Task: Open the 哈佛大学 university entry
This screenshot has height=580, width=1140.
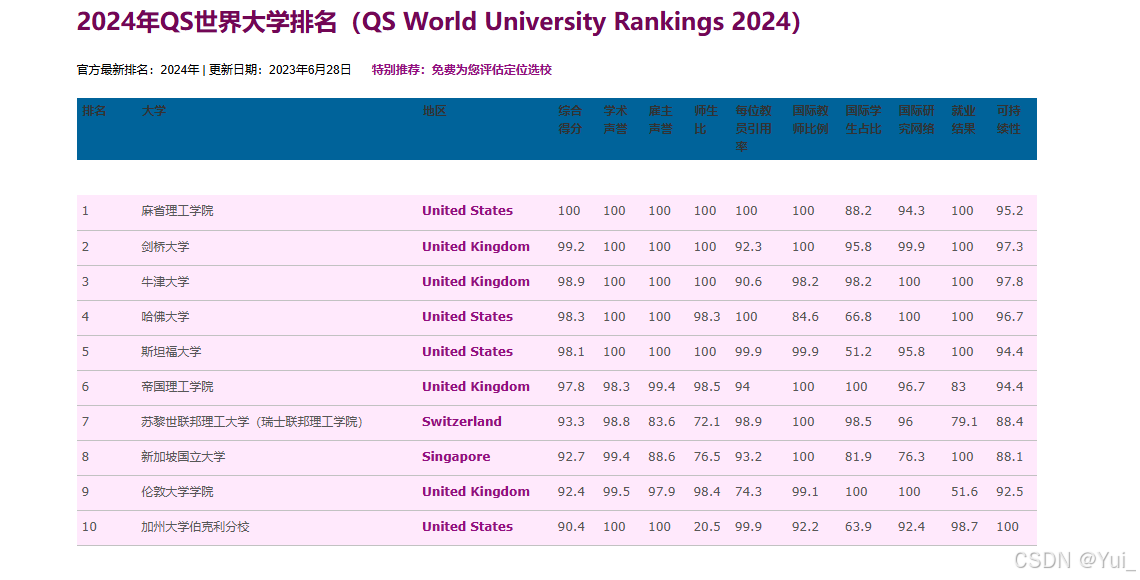Action: tap(165, 316)
